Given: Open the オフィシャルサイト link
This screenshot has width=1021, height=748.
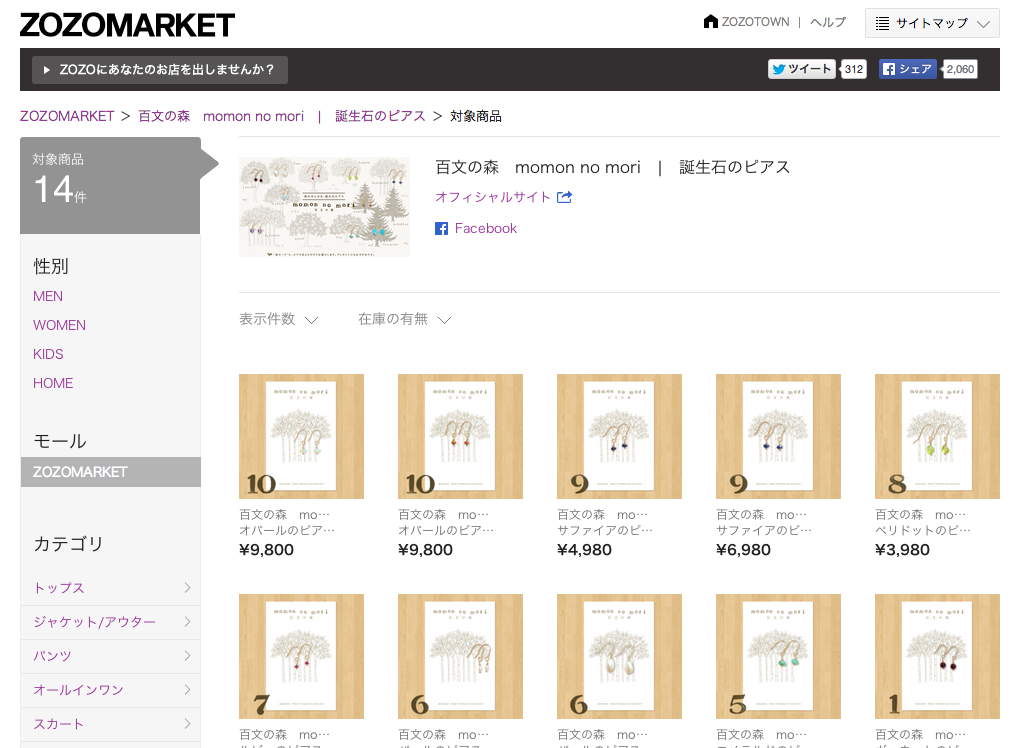Looking at the screenshot, I should (493, 197).
